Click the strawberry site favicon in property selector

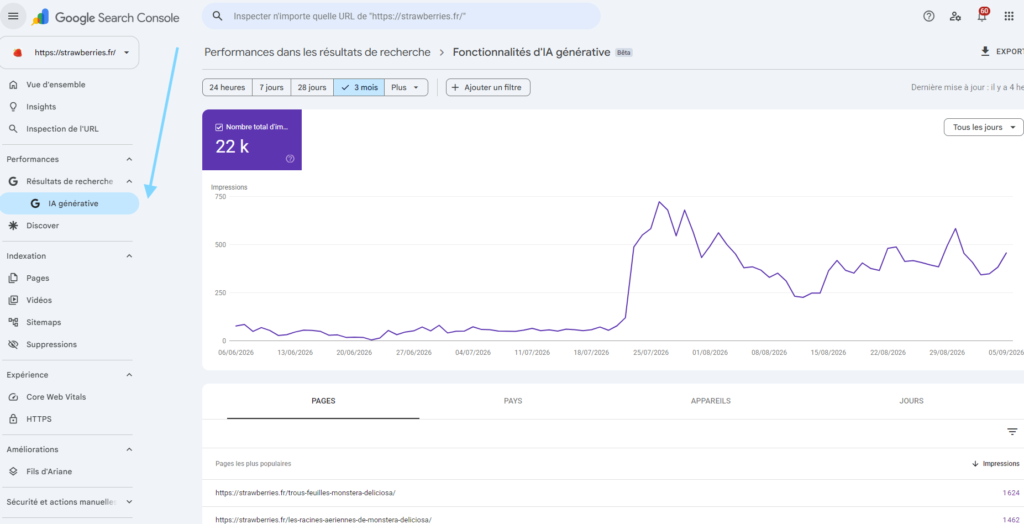[x=18, y=52]
